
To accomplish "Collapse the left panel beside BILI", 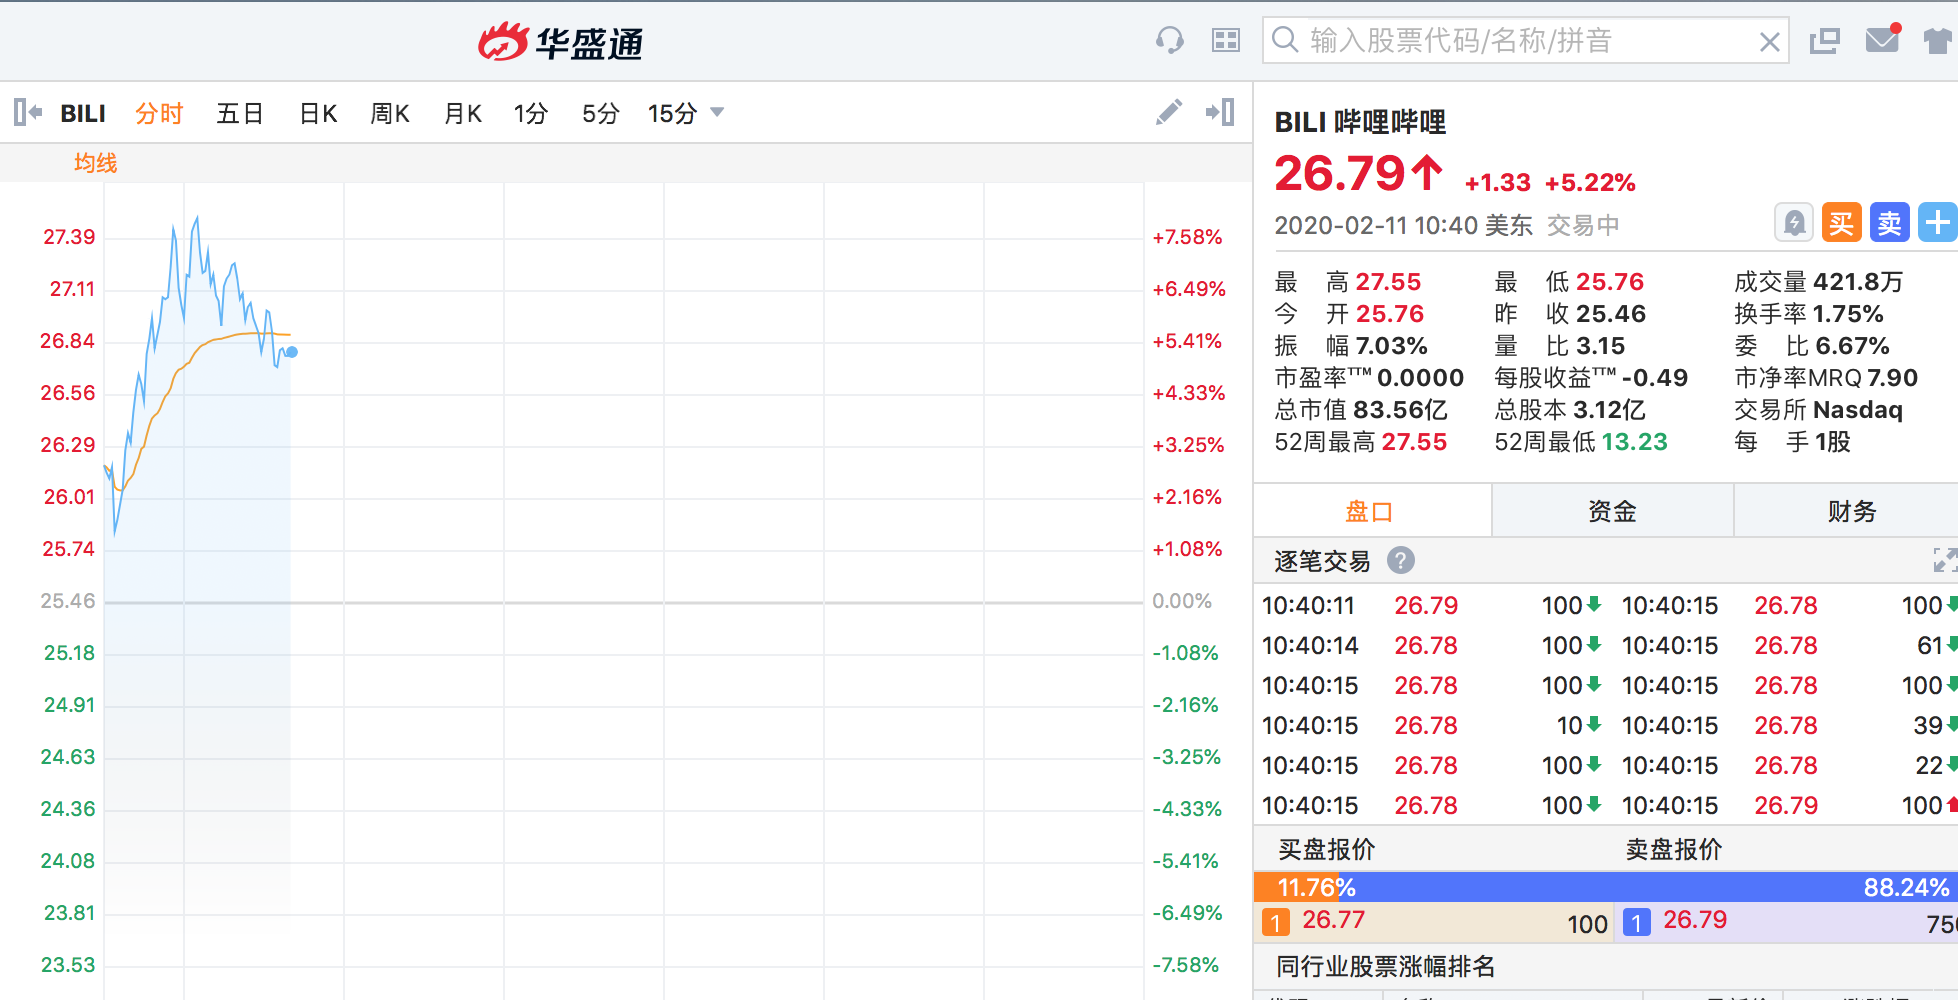I will (28, 112).
